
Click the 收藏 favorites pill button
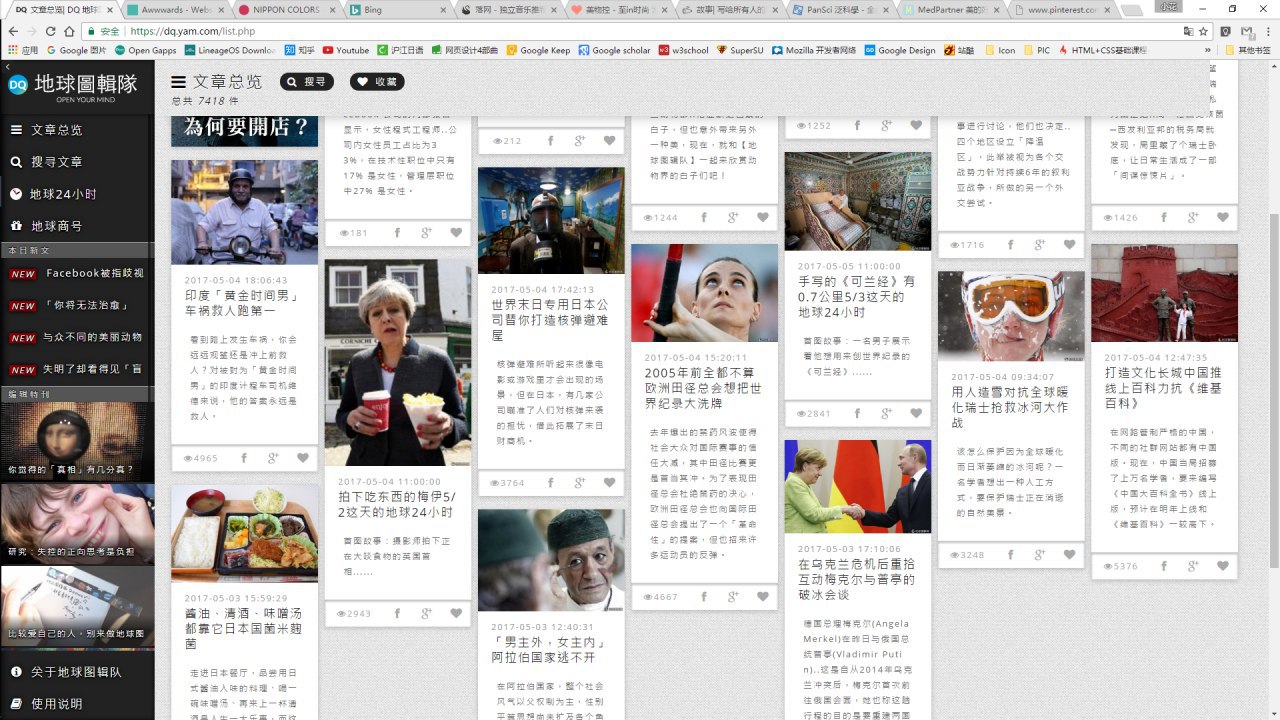pos(377,82)
